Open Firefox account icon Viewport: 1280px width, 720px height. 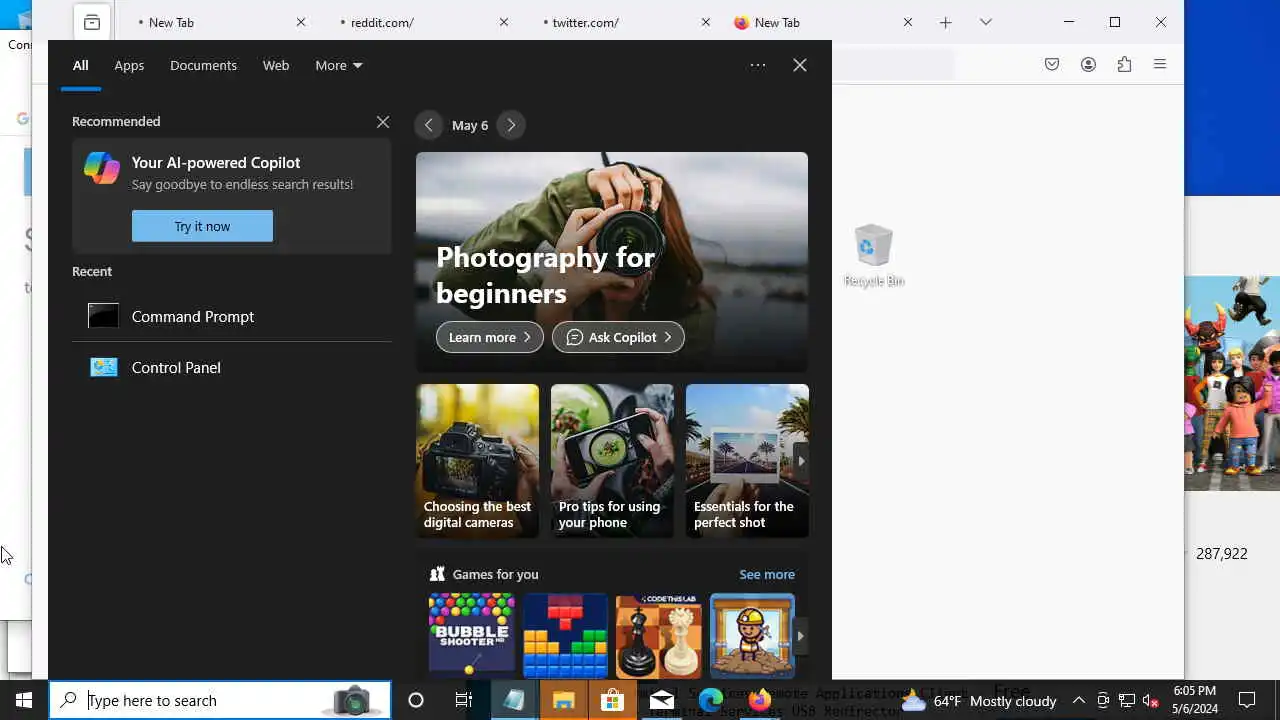1088,64
